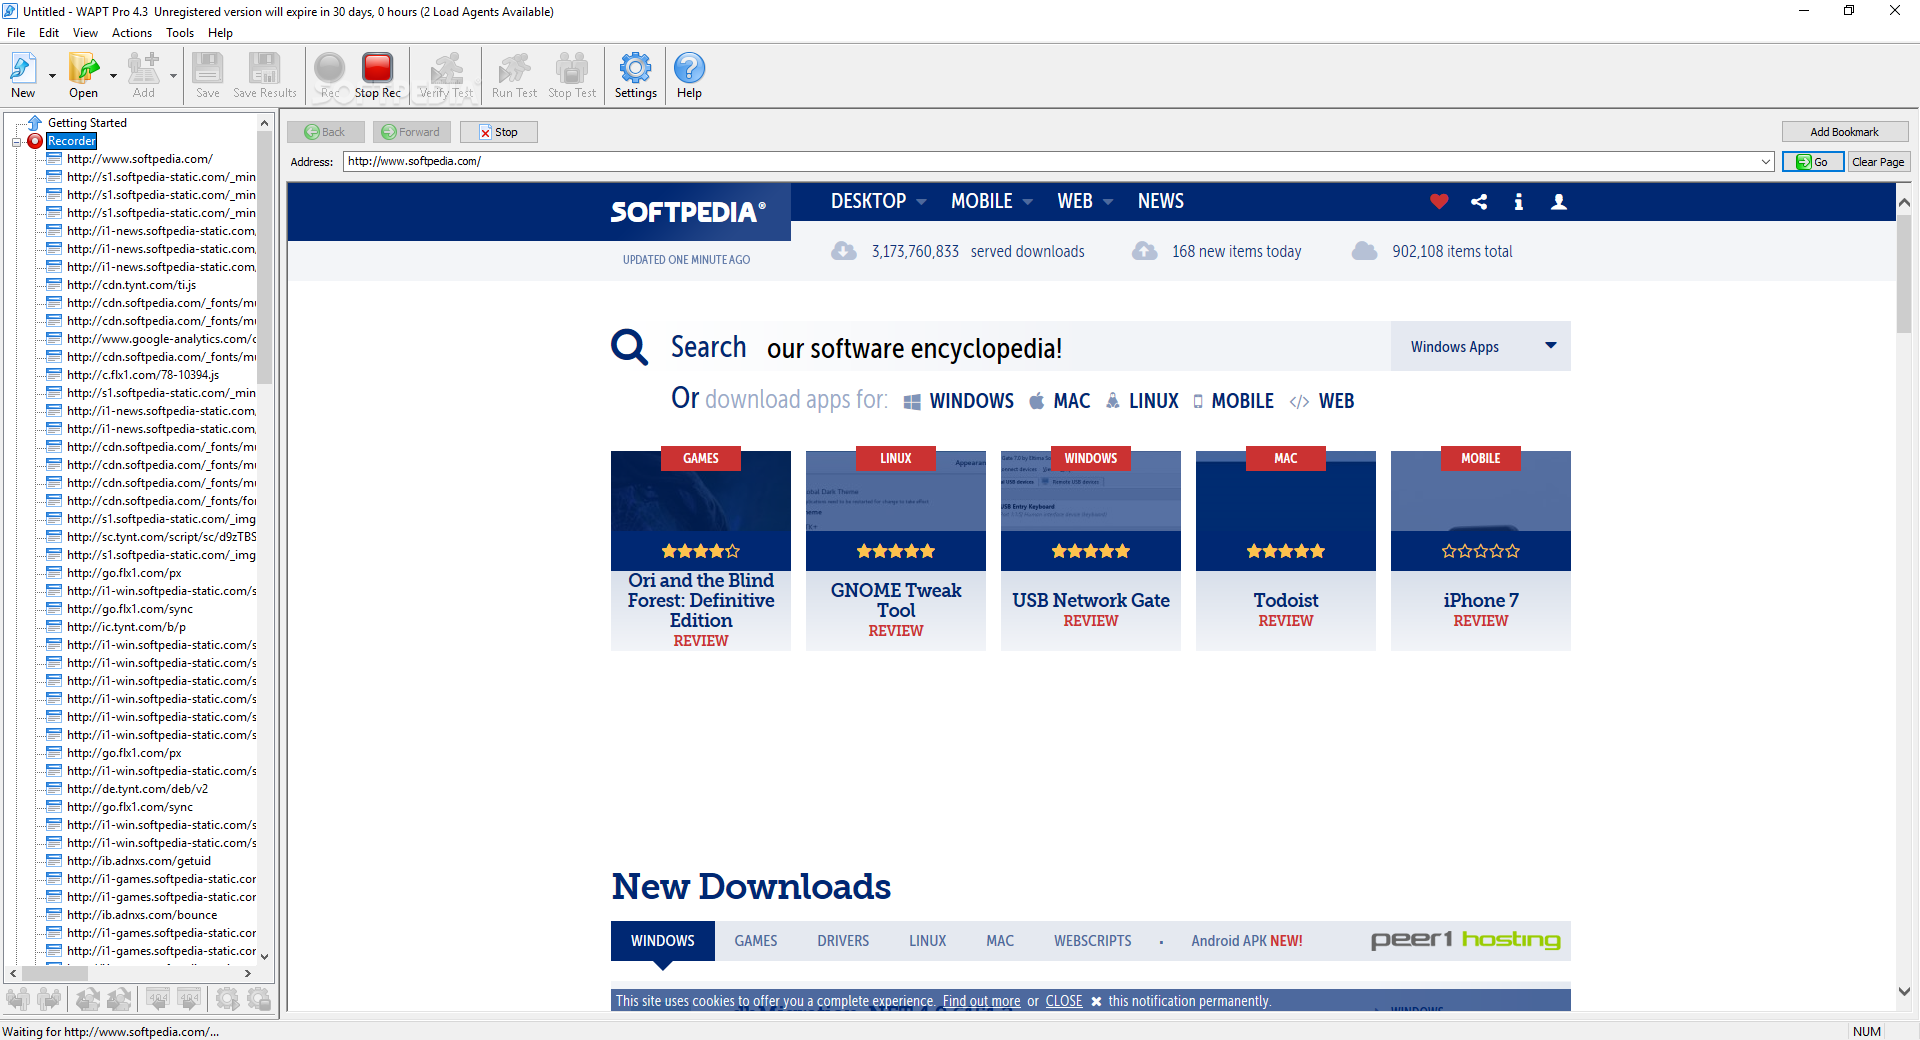Click the gear icon with play arrow
Screen dimensions: 1920x1040
click(228, 998)
